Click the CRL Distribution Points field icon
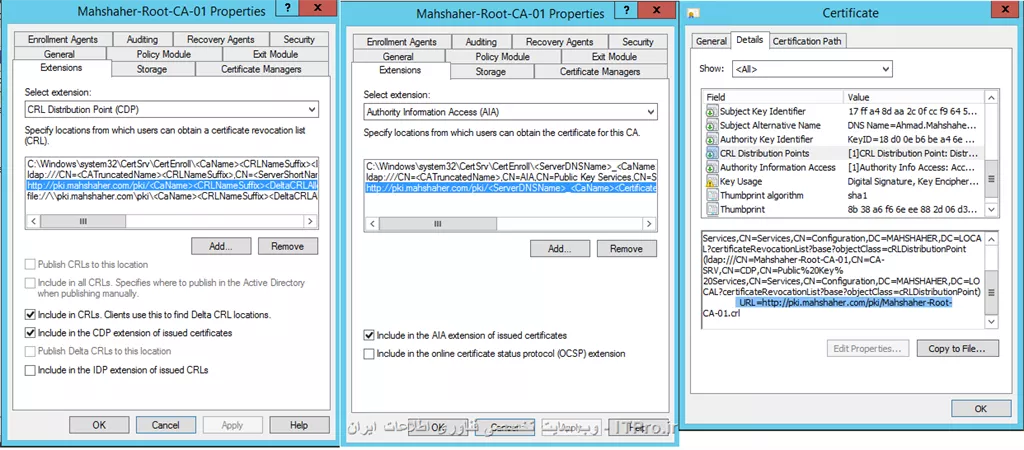This screenshot has width=1024, height=450. [711, 153]
